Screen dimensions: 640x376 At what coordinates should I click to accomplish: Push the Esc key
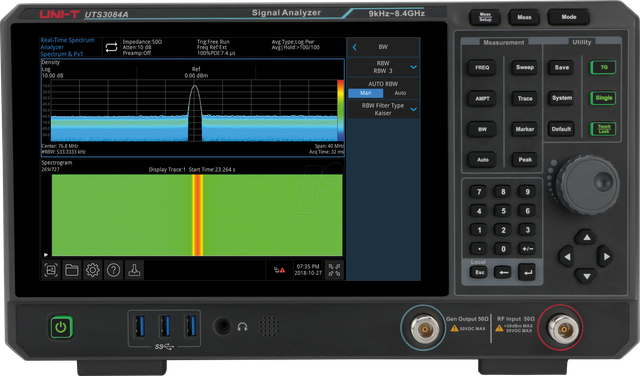click(x=479, y=272)
